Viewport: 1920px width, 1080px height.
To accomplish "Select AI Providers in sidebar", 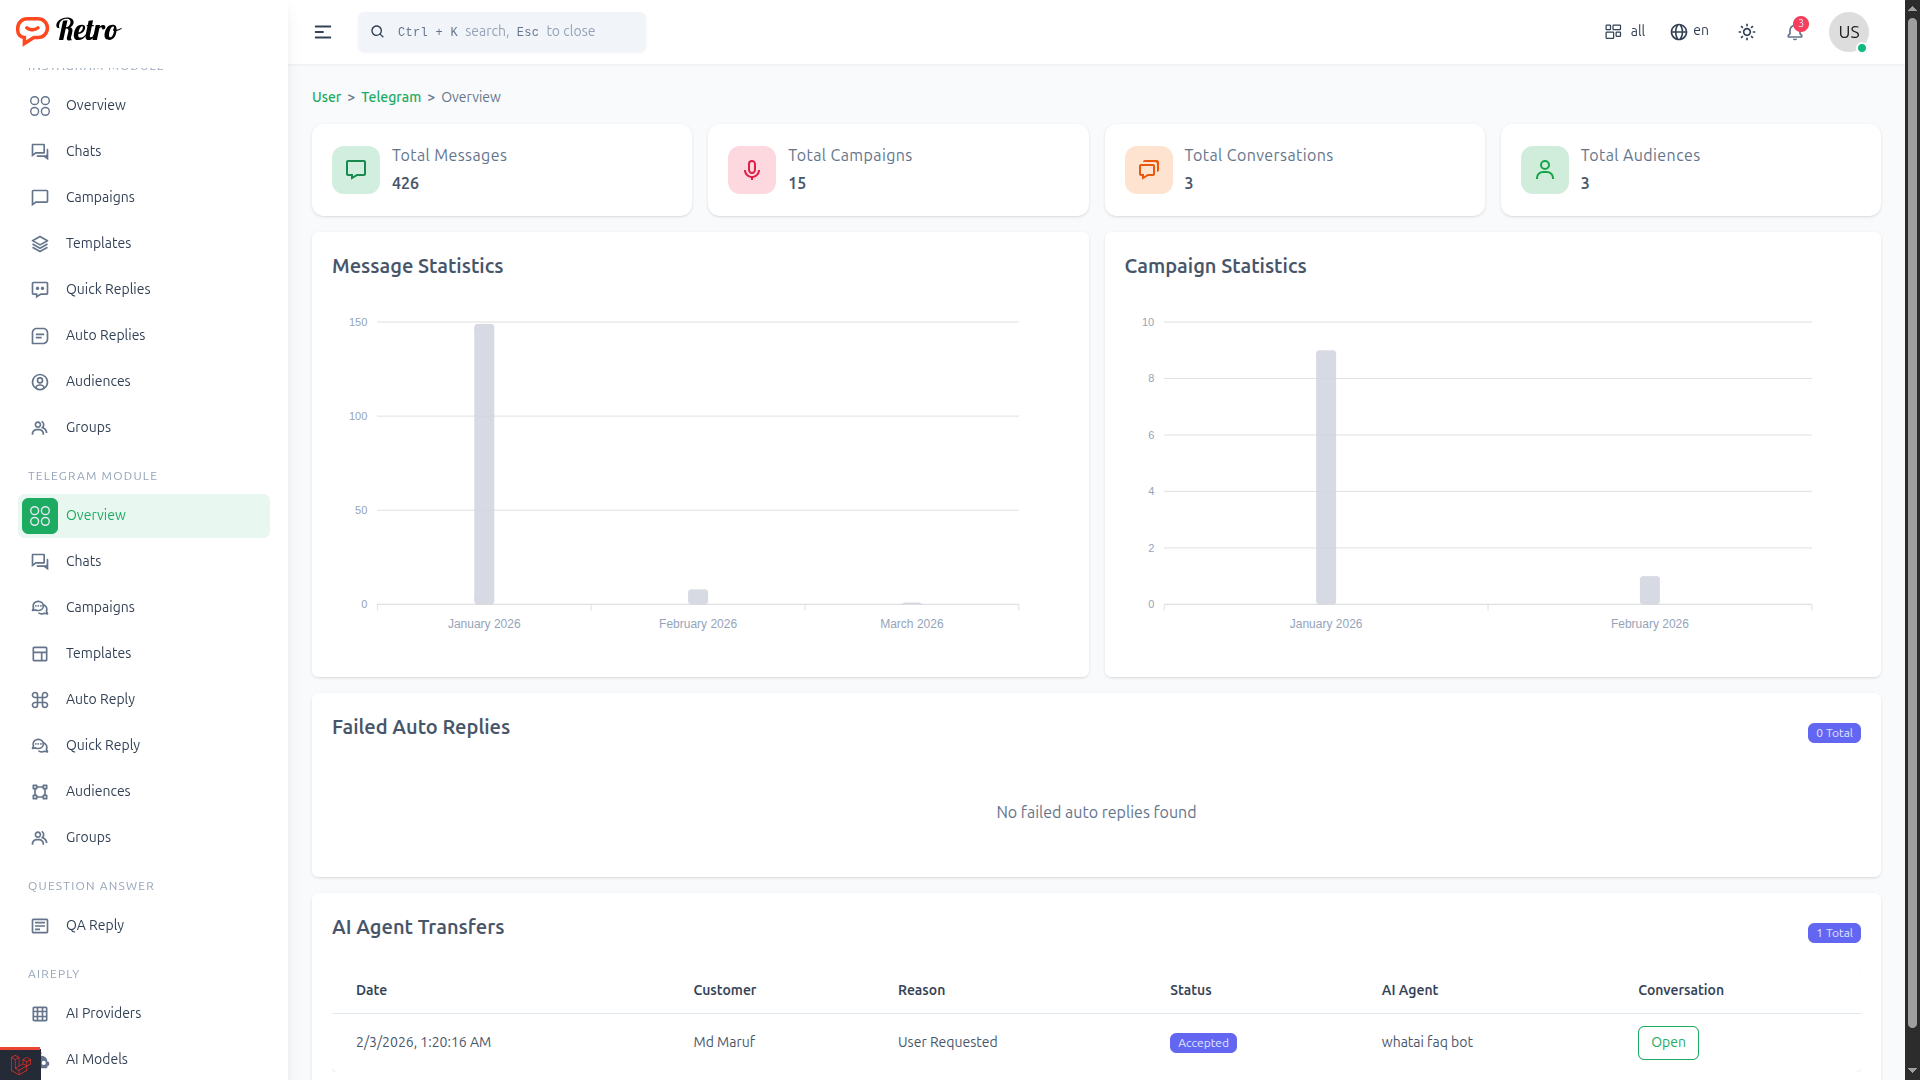I will pos(103,1013).
